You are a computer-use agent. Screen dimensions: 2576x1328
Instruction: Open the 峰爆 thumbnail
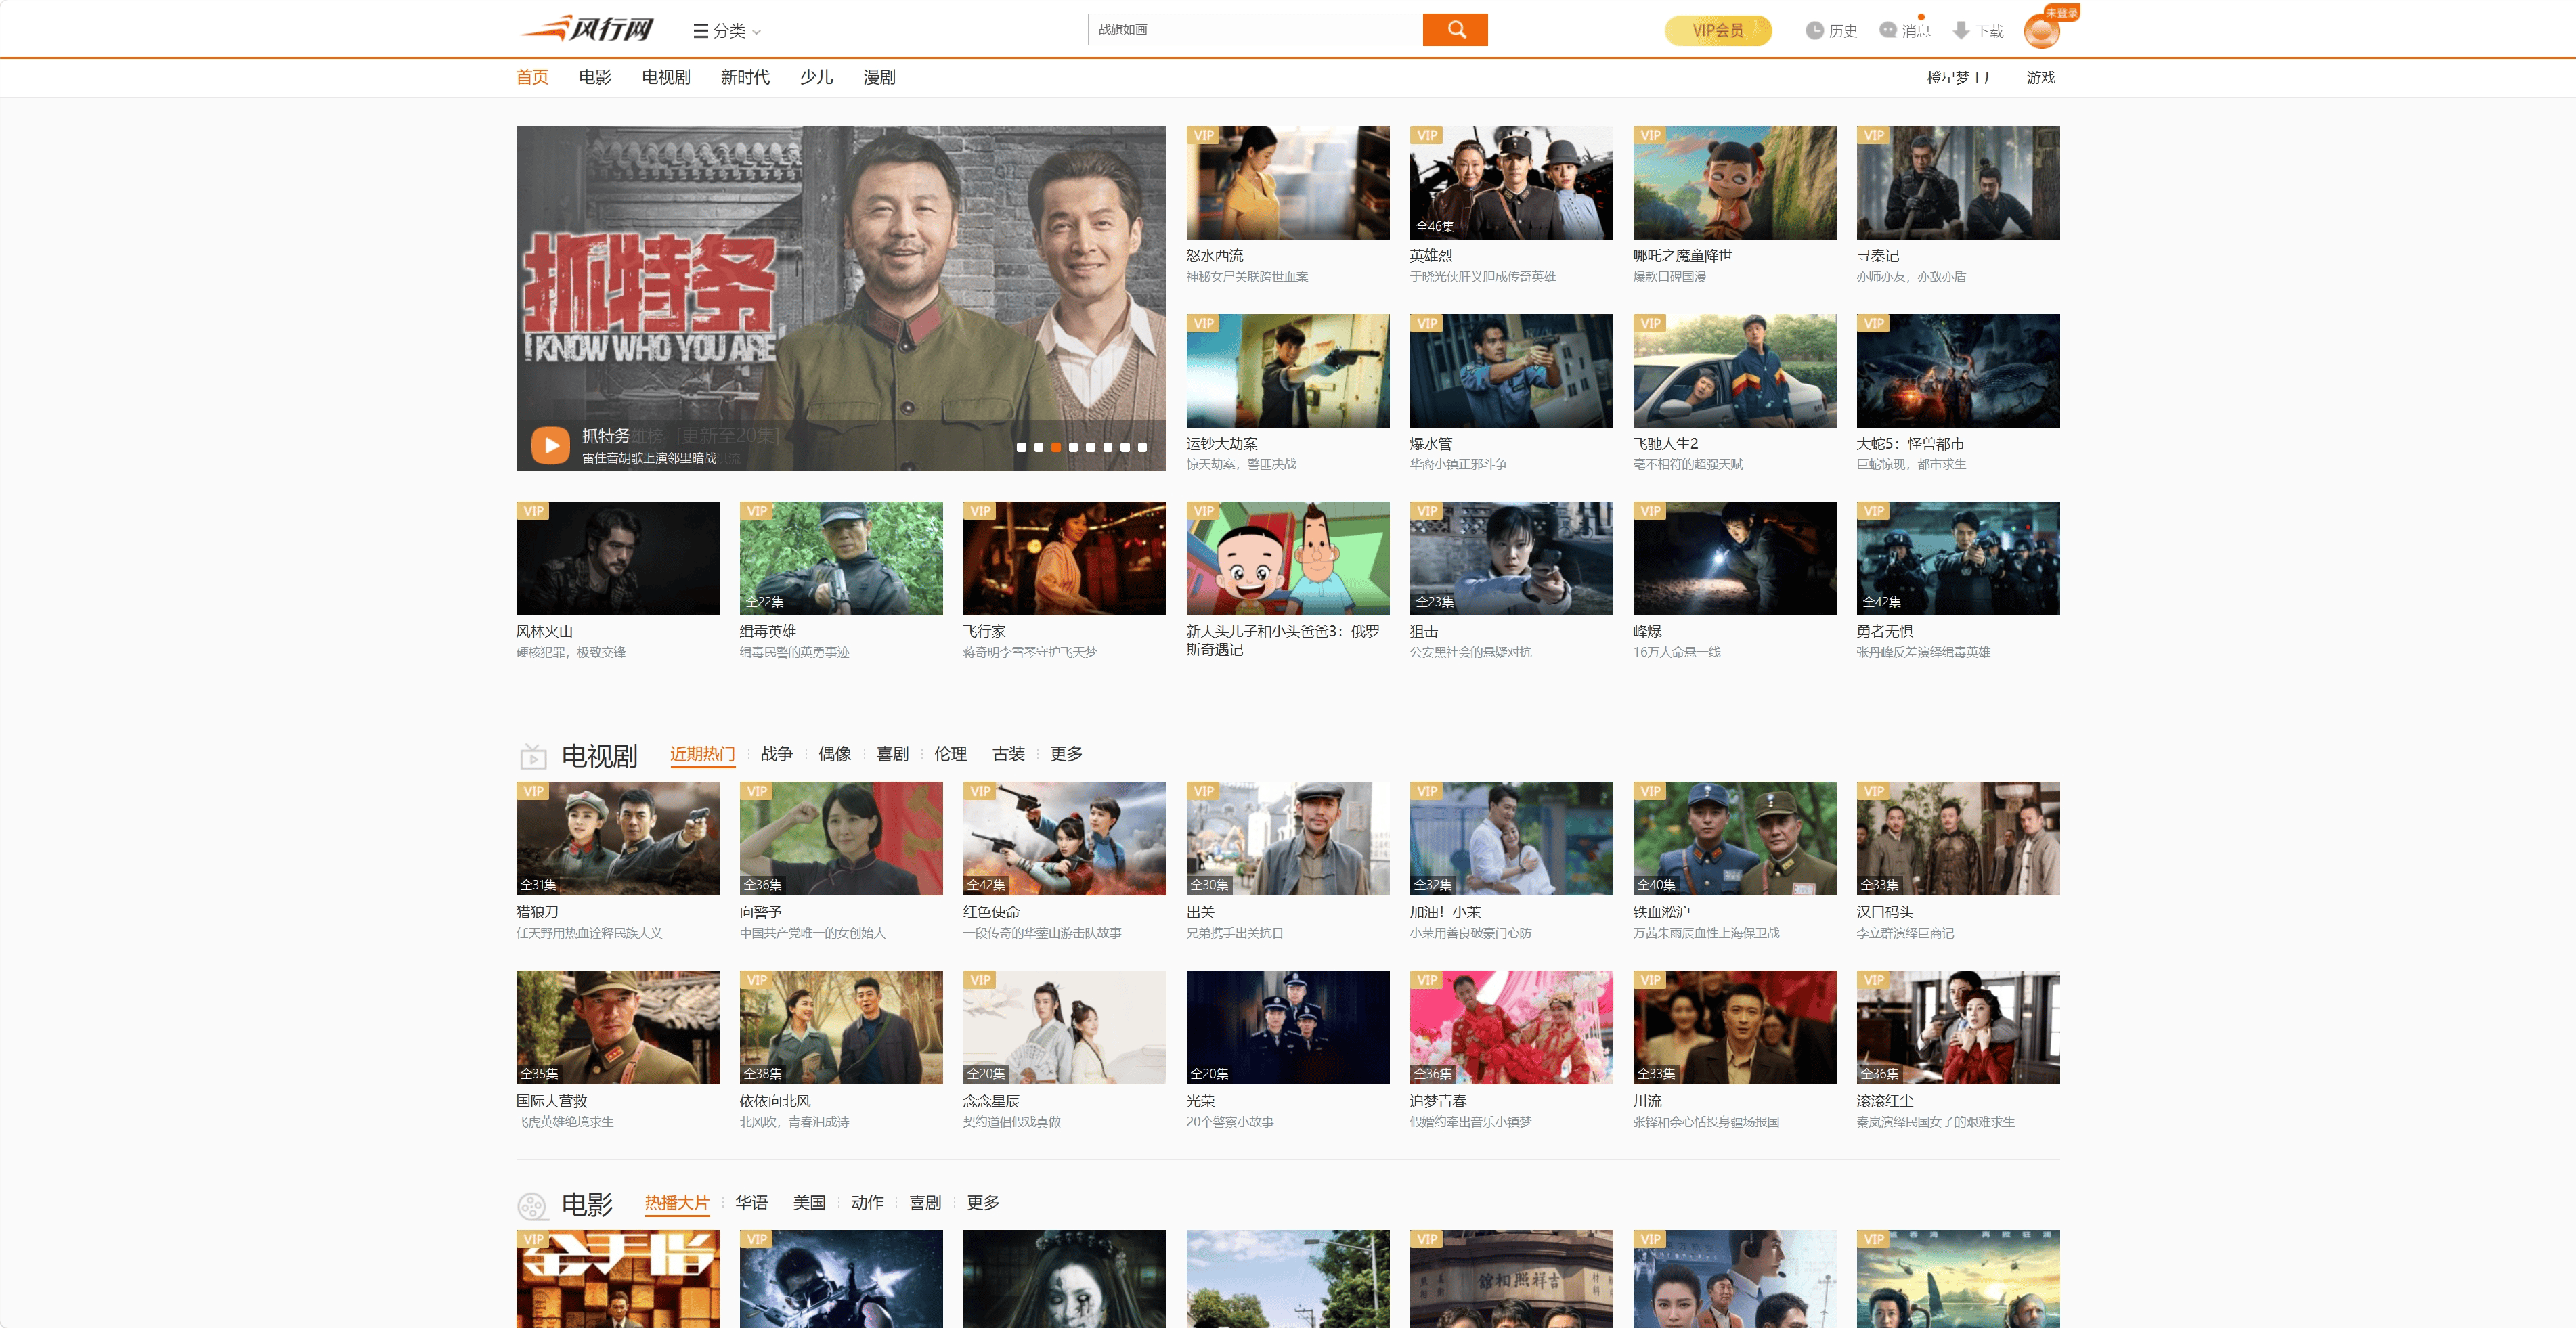(x=1735, y=558)
